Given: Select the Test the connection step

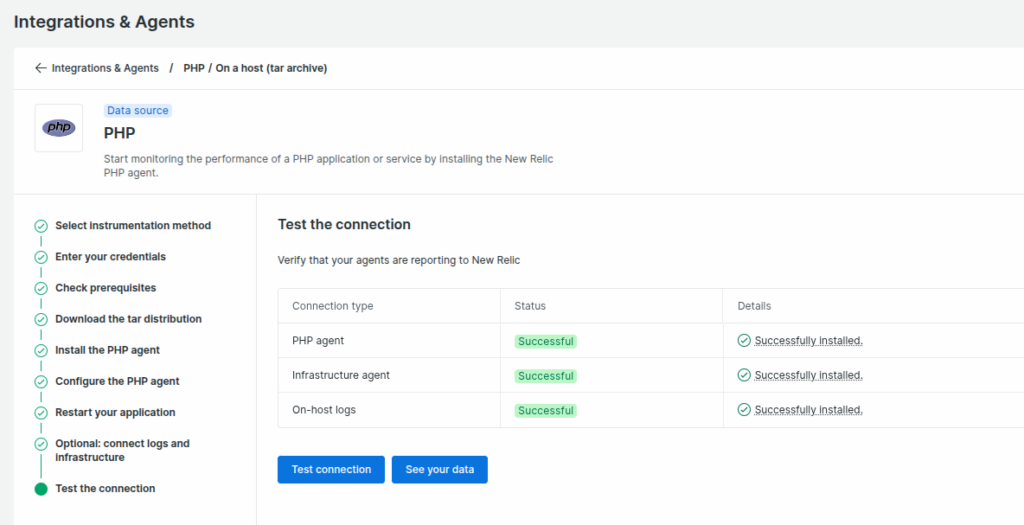Looking at the screenshot, I should [x=105, y=488].
